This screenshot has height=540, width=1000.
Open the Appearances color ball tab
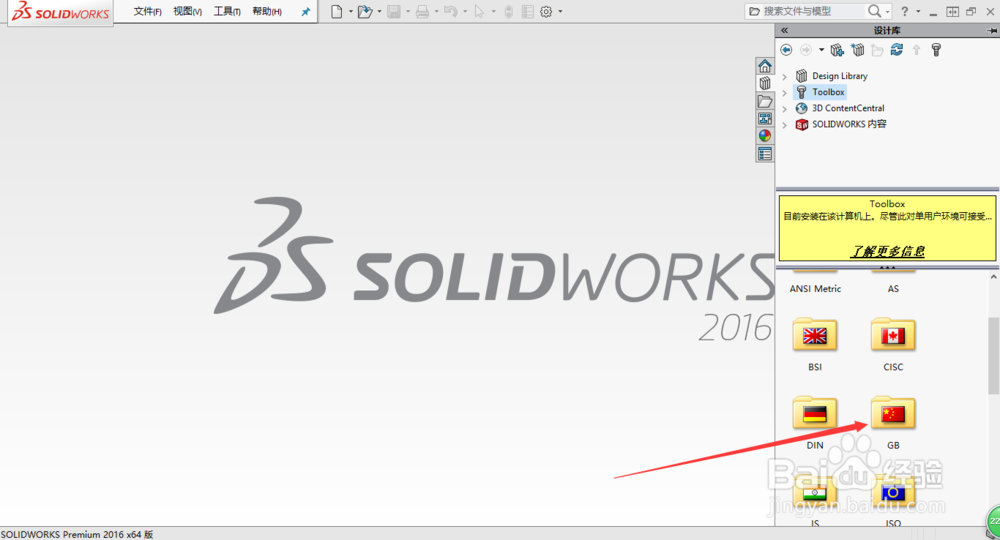pyautogui.click(x=765, y=136)
